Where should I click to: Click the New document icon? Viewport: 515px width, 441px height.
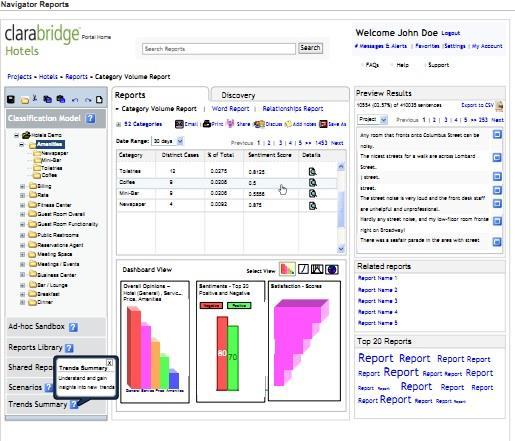click(x=99, y=100)
